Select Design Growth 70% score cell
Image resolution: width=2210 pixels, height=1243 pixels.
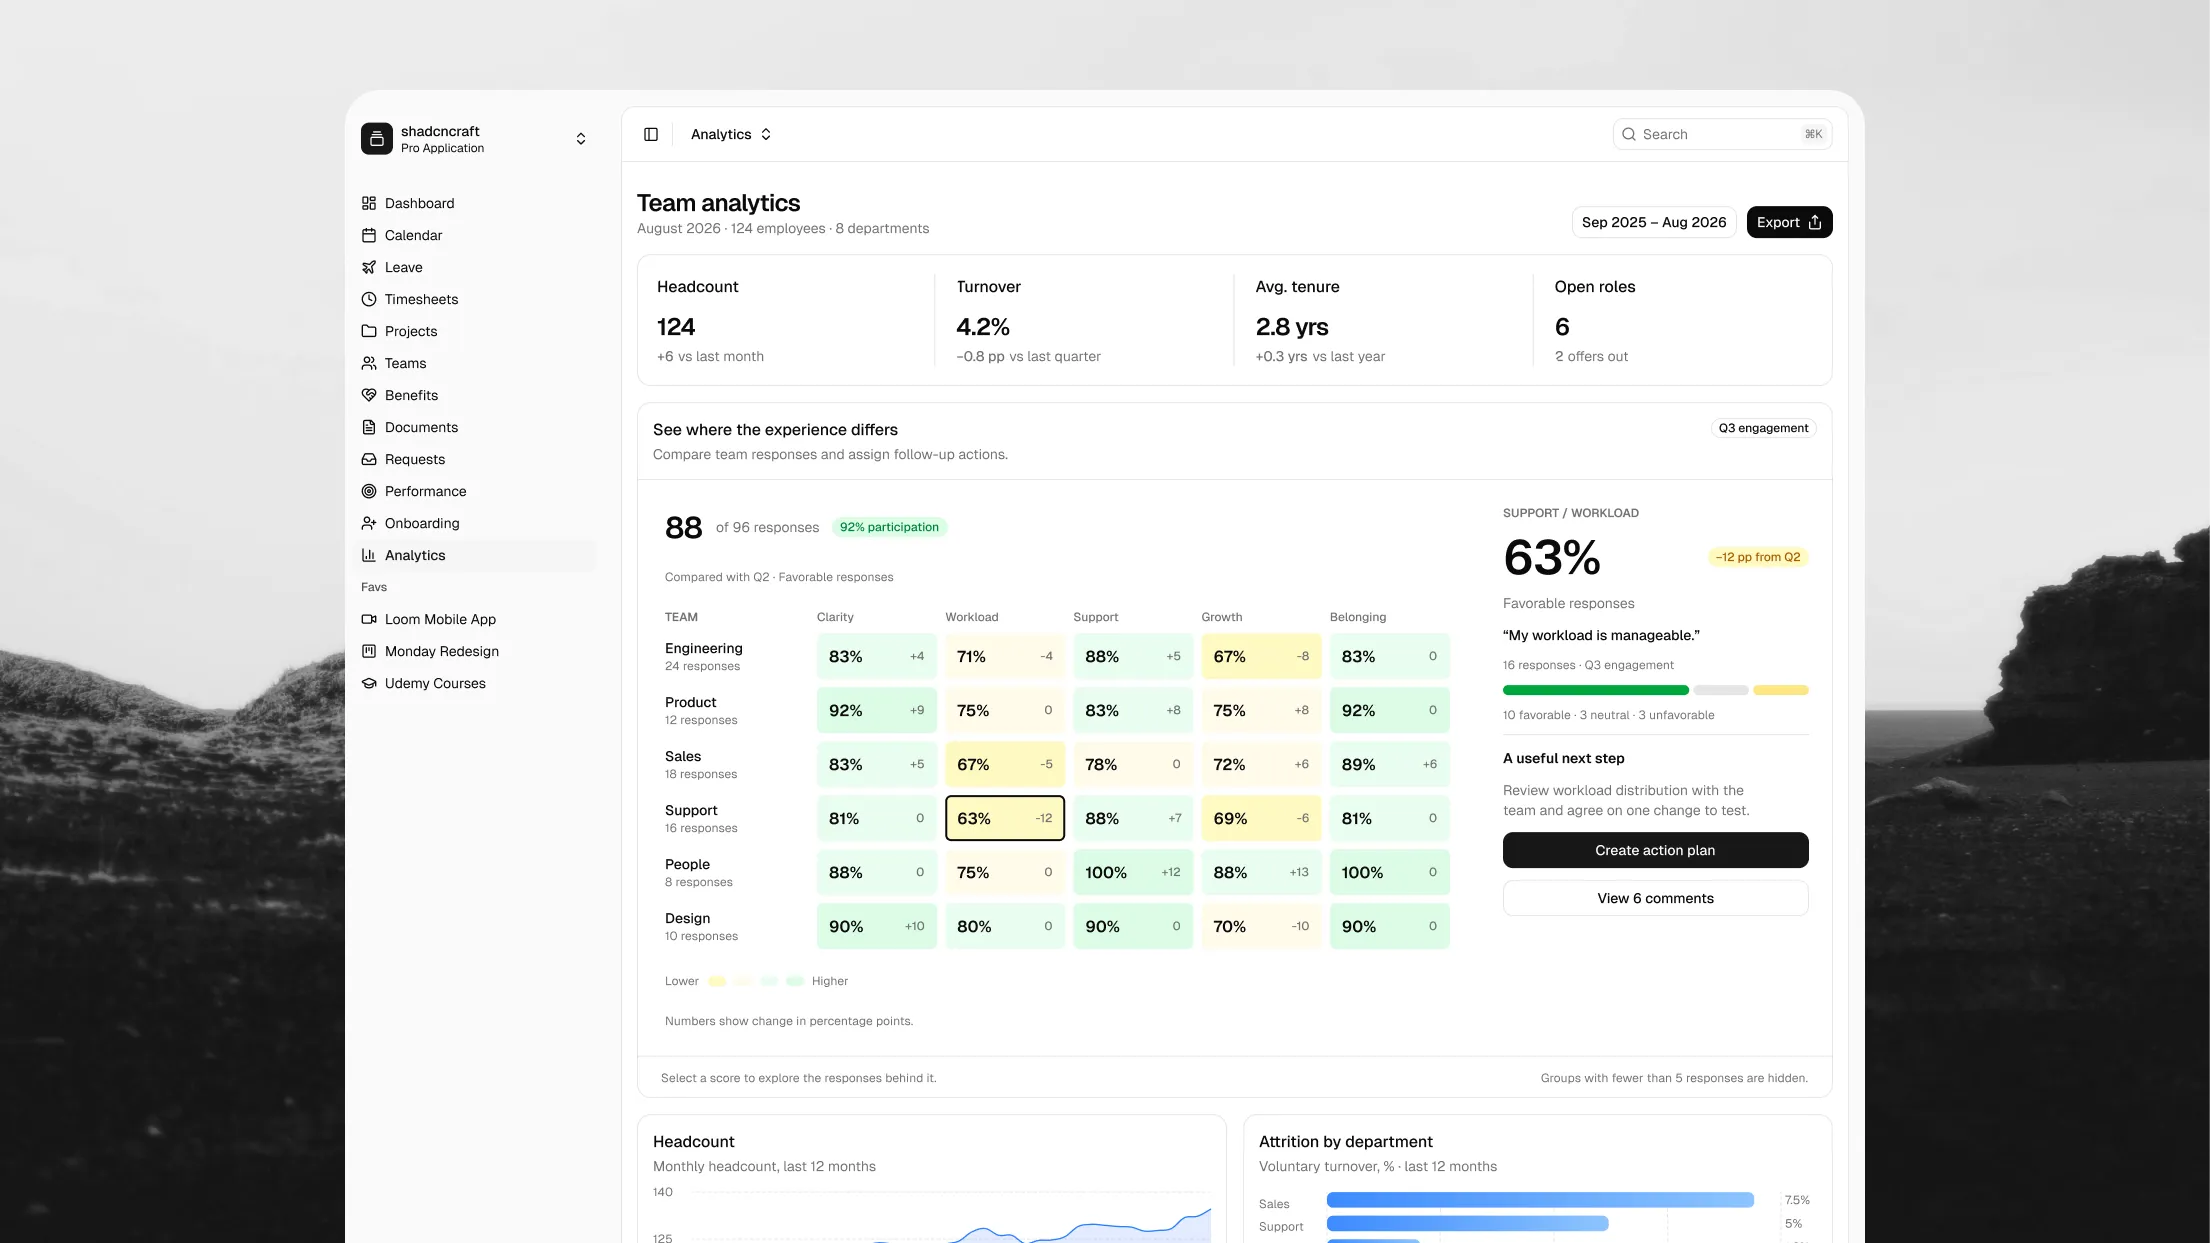pos(1261,926)
